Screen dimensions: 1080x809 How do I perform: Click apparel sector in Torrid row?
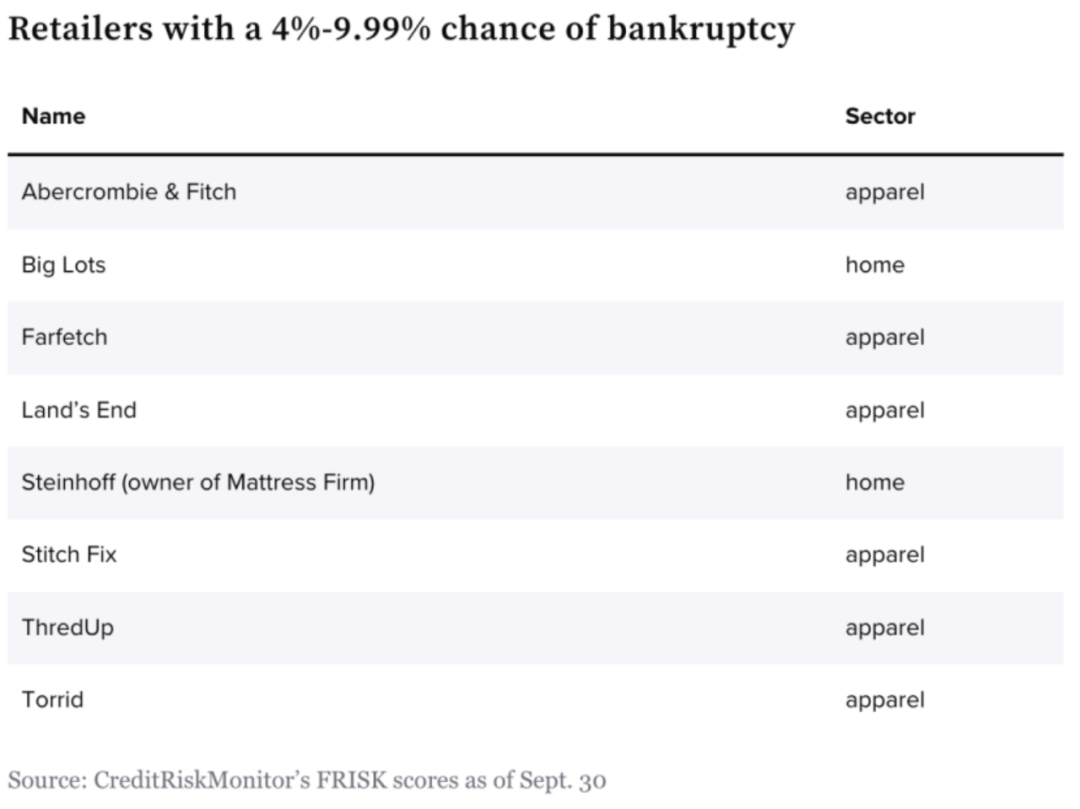click(x=884, y=701)
